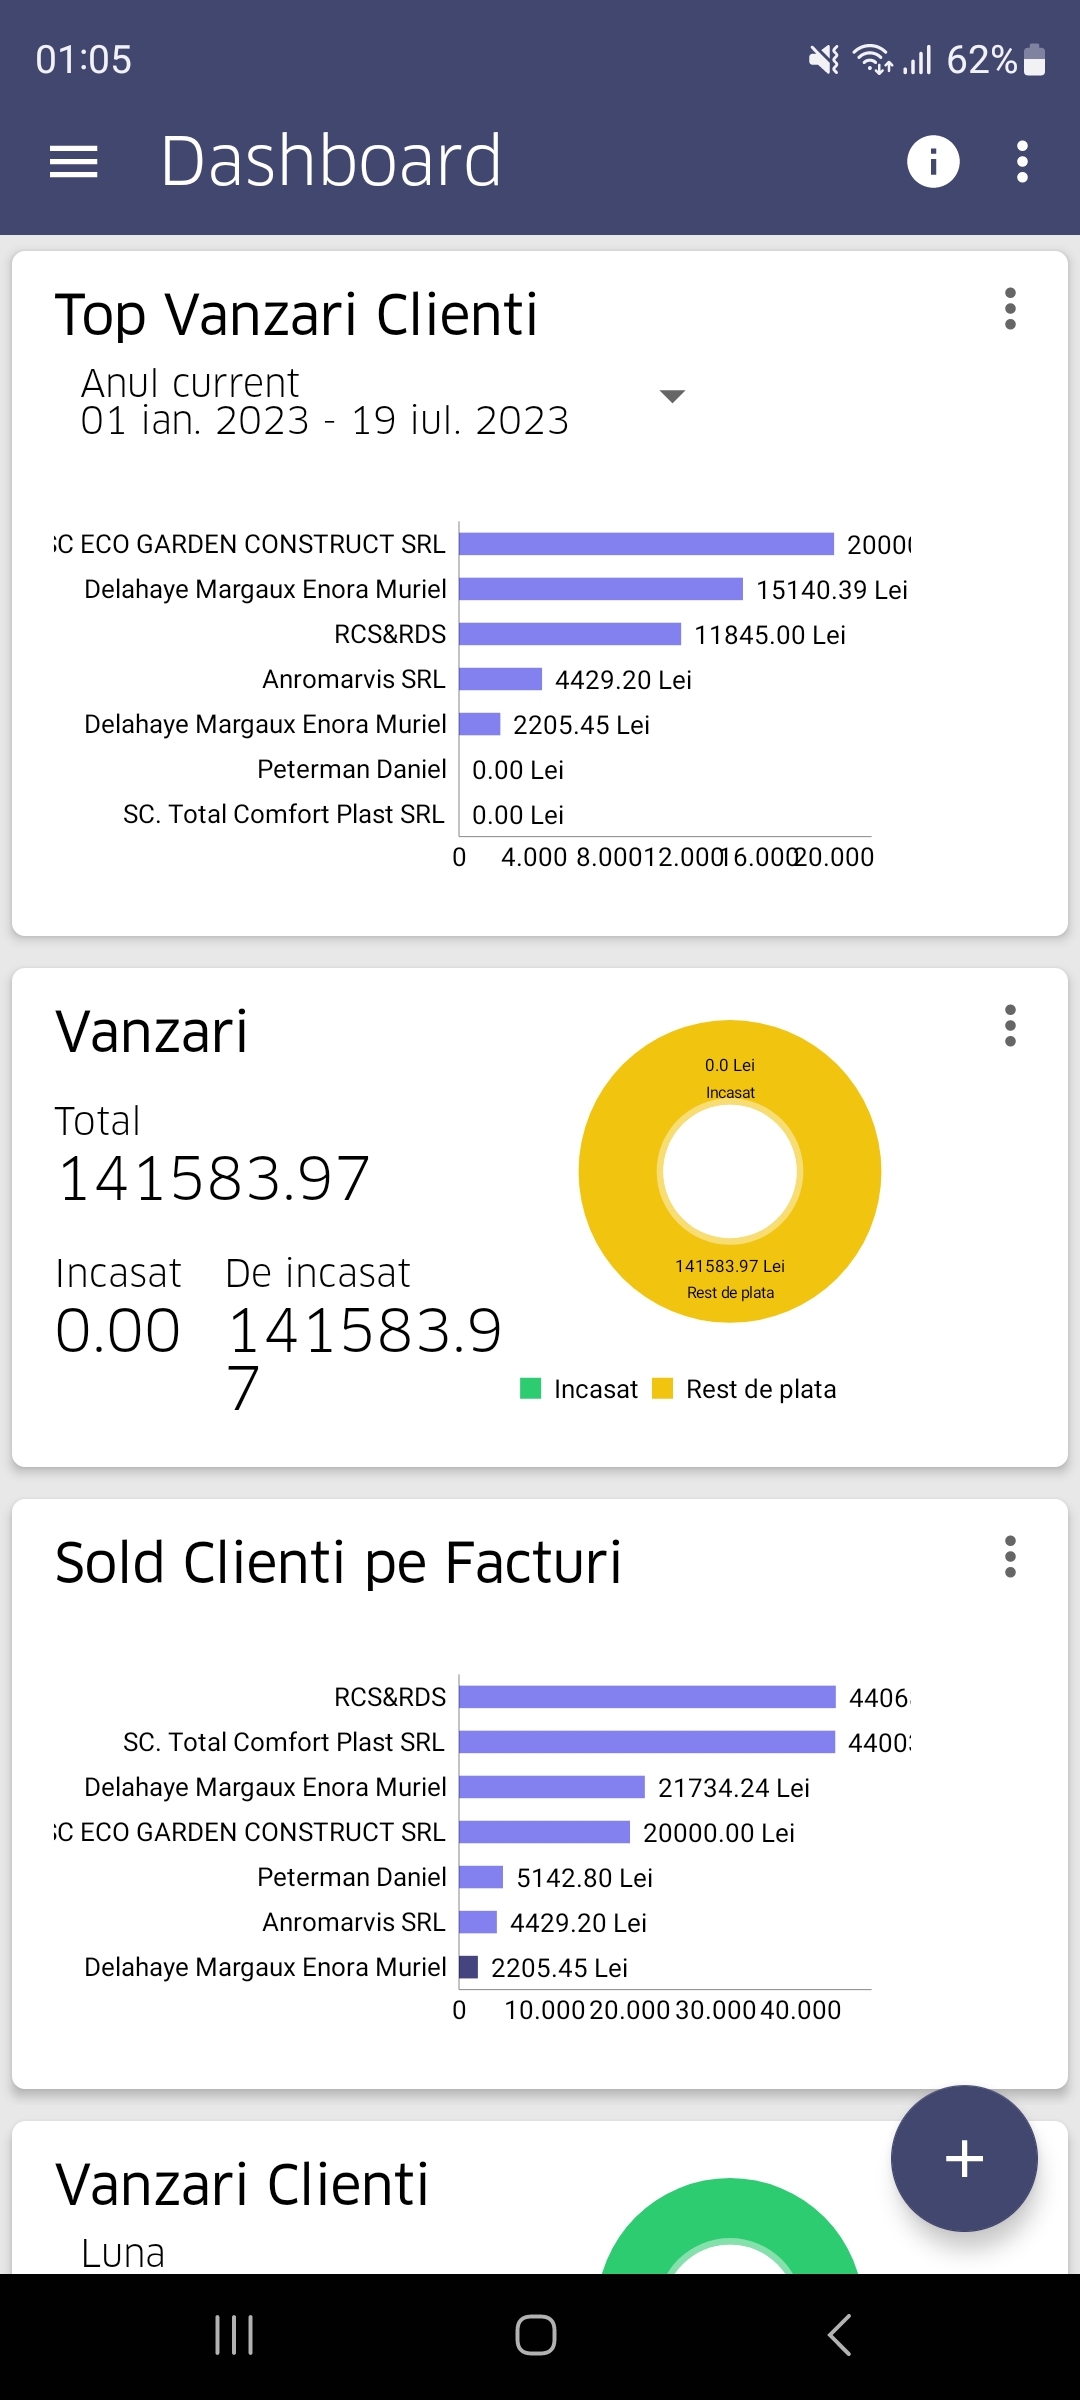This screenshot has width=1080, height=2400.
Task: Open Sold Clienti pe Facturi card menu
Action: (1010, 1557)
